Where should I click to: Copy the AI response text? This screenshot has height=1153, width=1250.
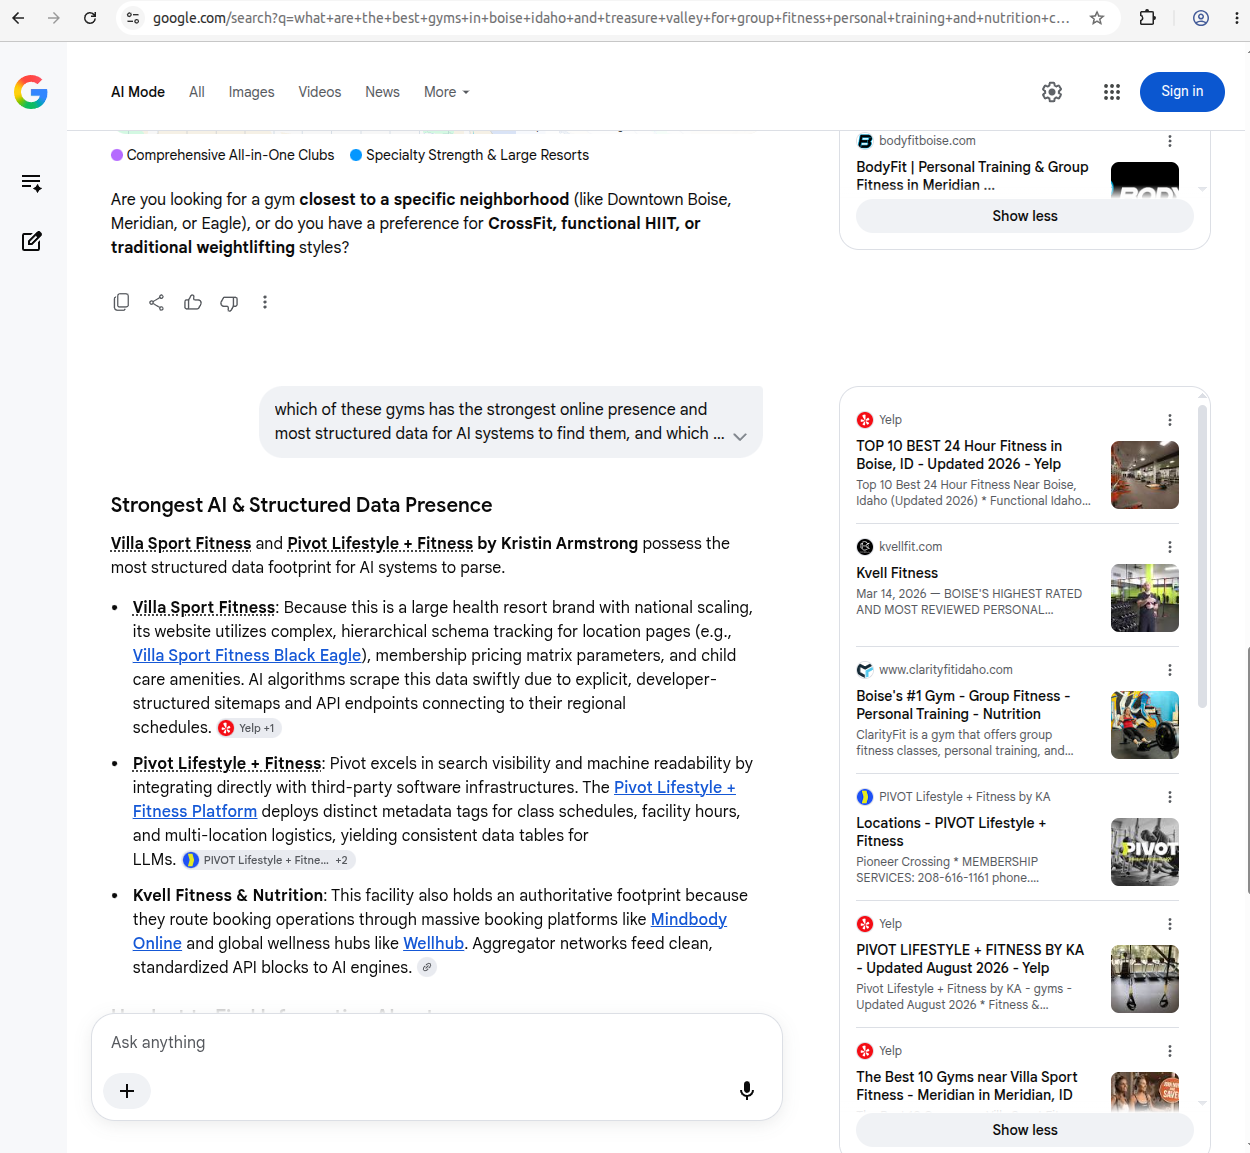tap(121, 302)
